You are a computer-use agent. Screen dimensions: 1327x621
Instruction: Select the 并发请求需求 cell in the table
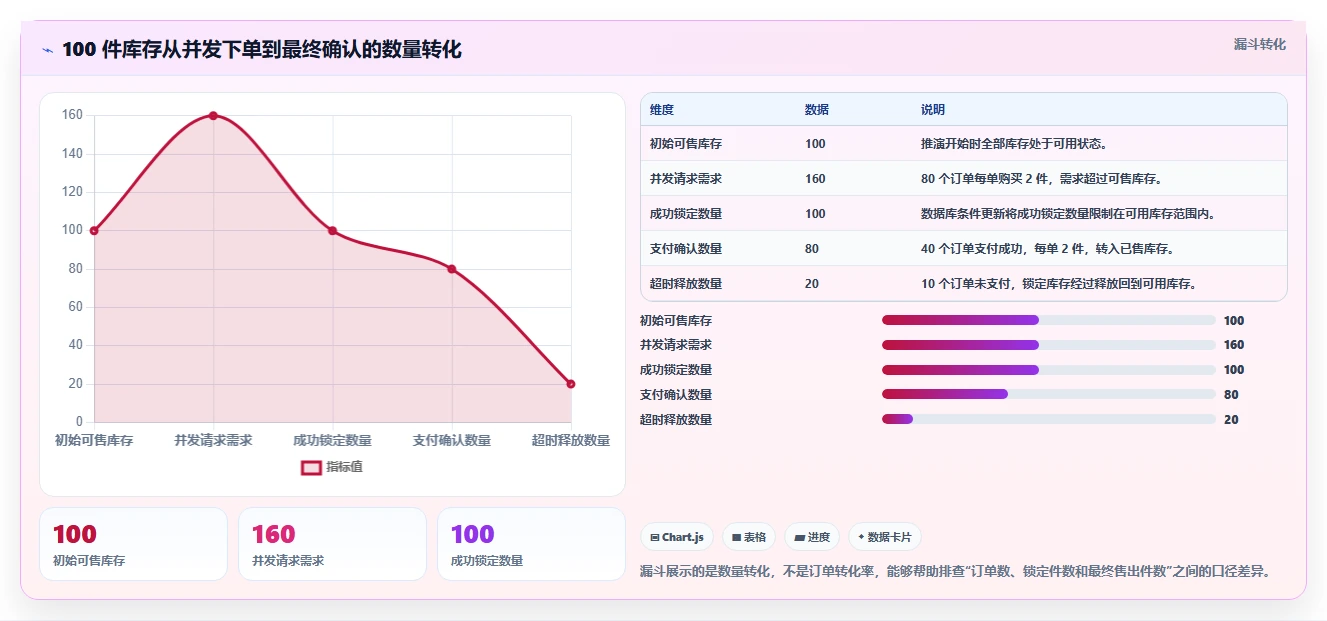point(686,179)
